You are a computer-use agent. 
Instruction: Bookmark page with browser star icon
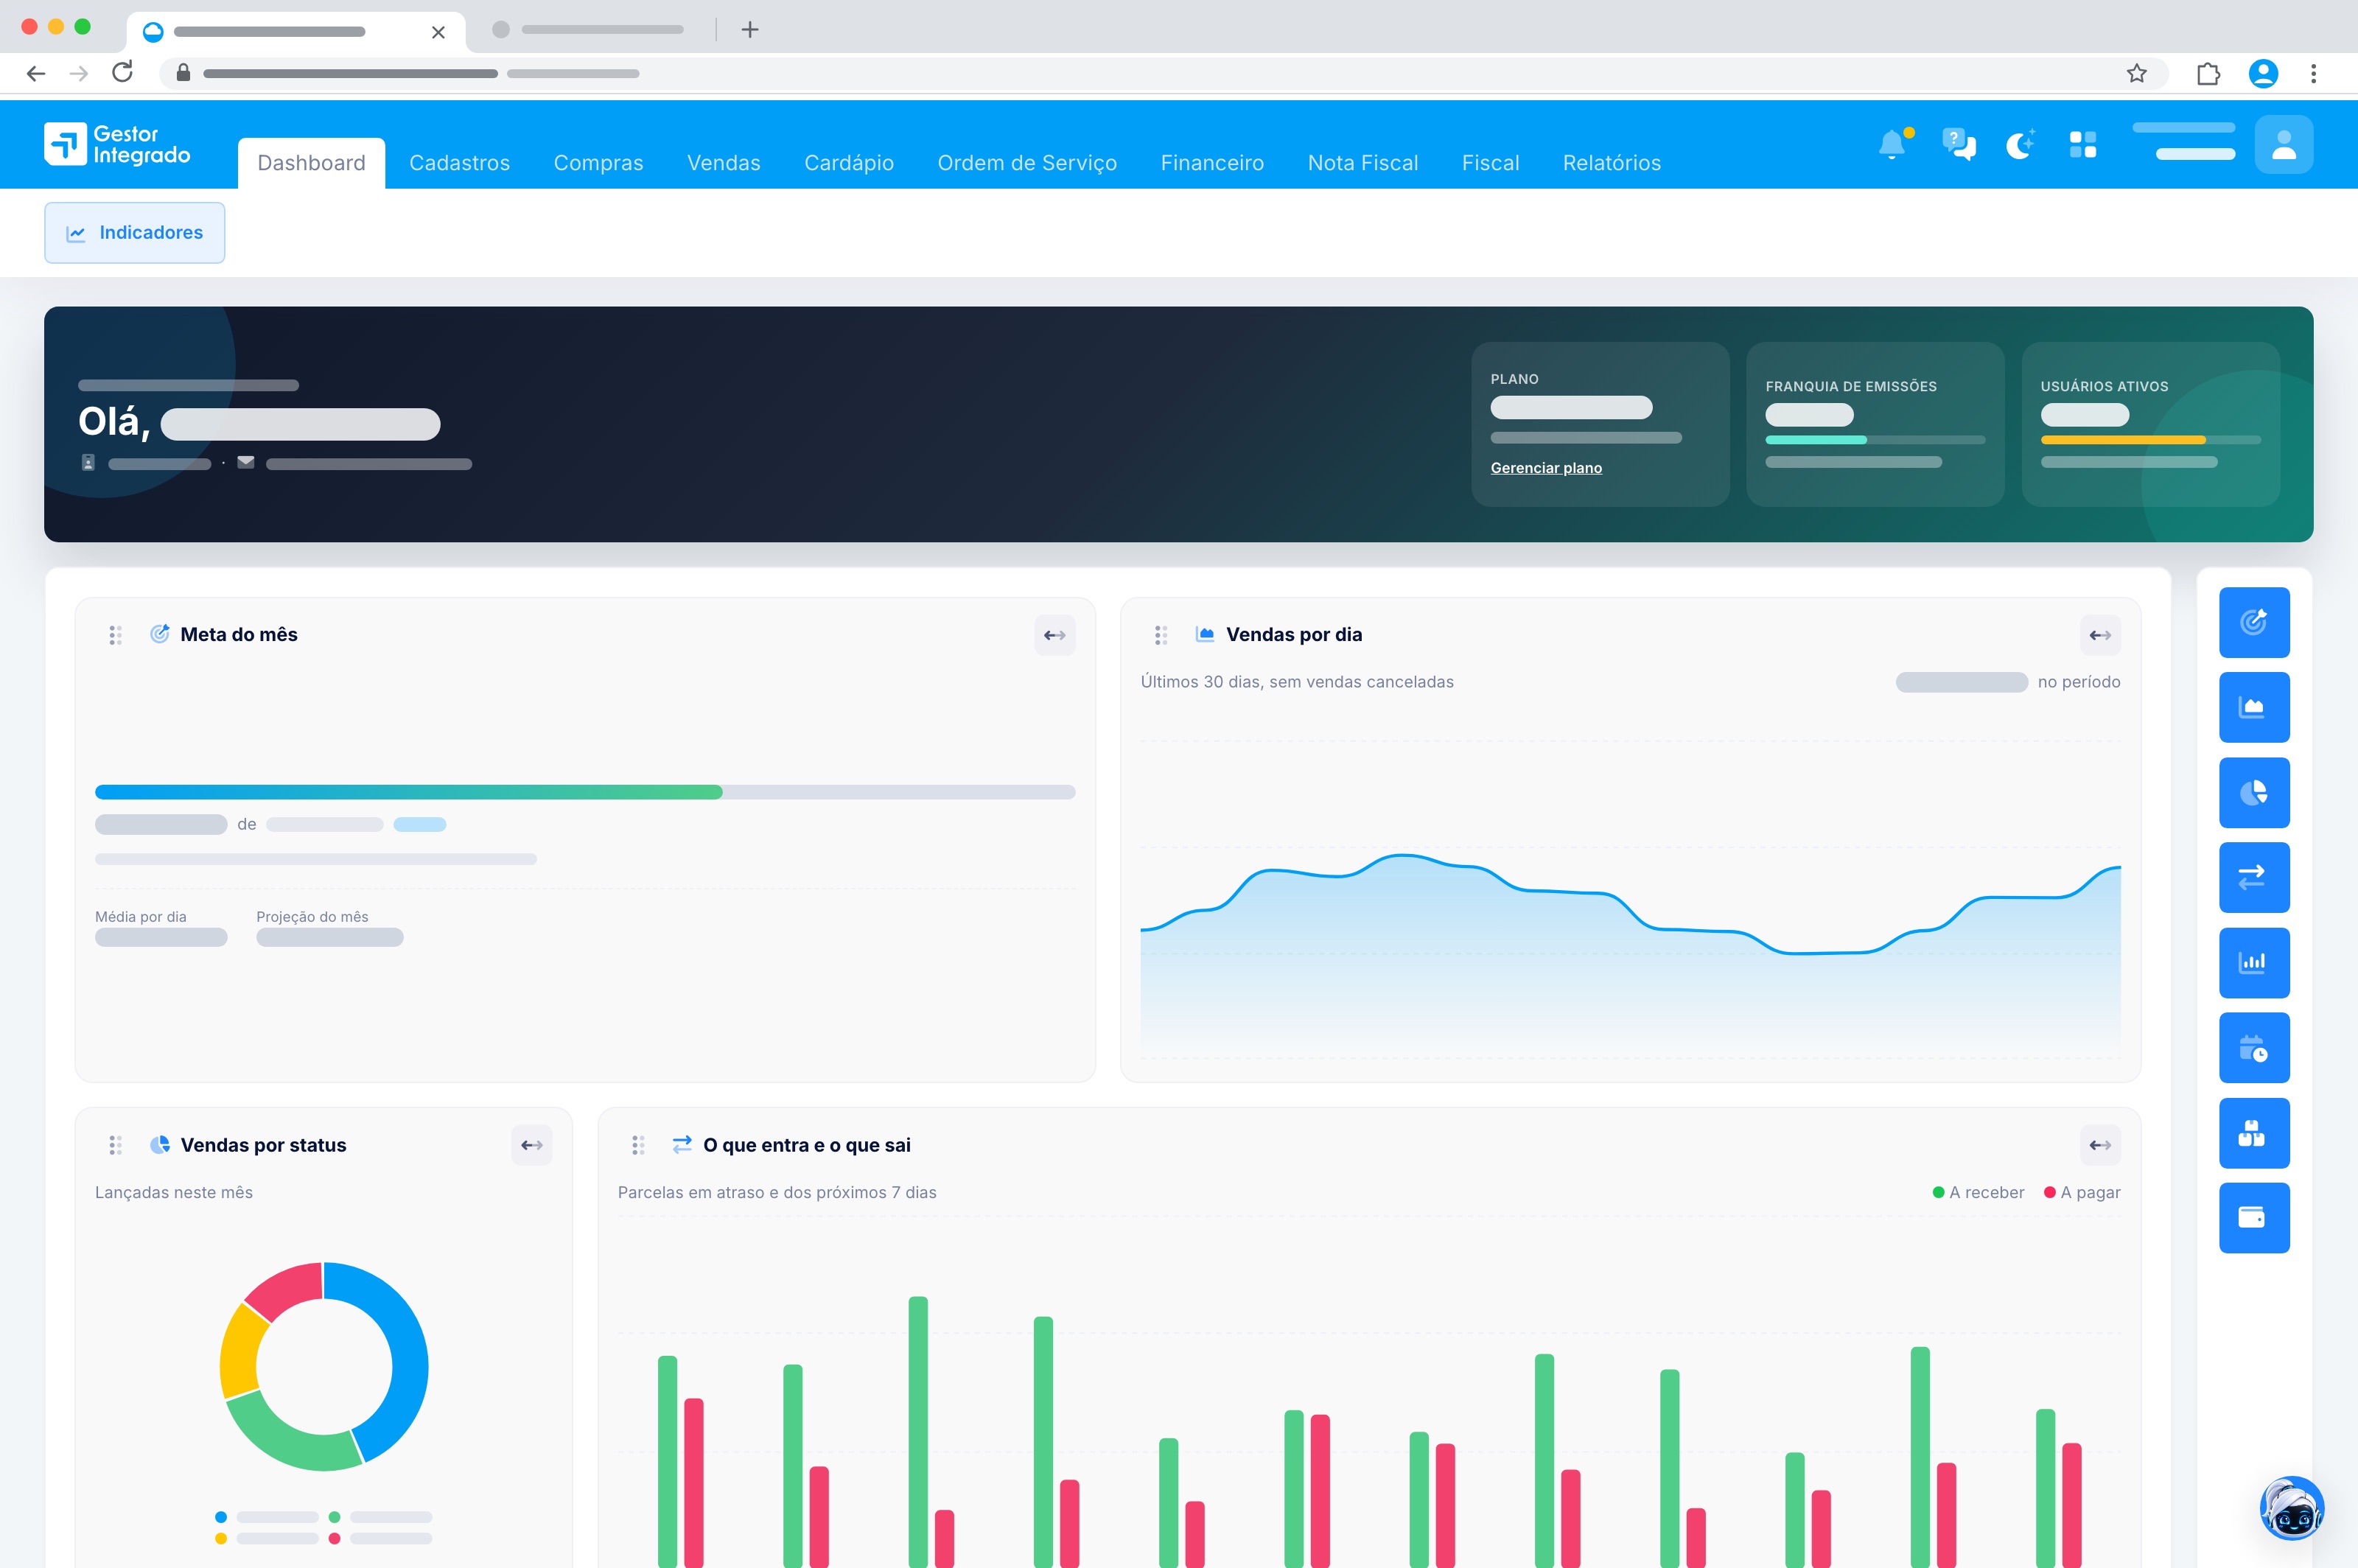tap(2136, 73)
